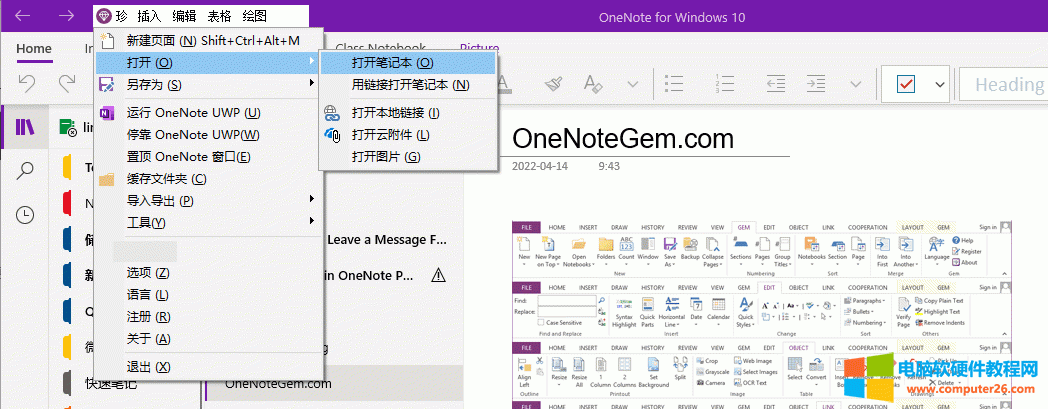This screenshot has height=409, width=1048.
Task: Click the cloud attachment paperclip icon
Action: (333, 134)
